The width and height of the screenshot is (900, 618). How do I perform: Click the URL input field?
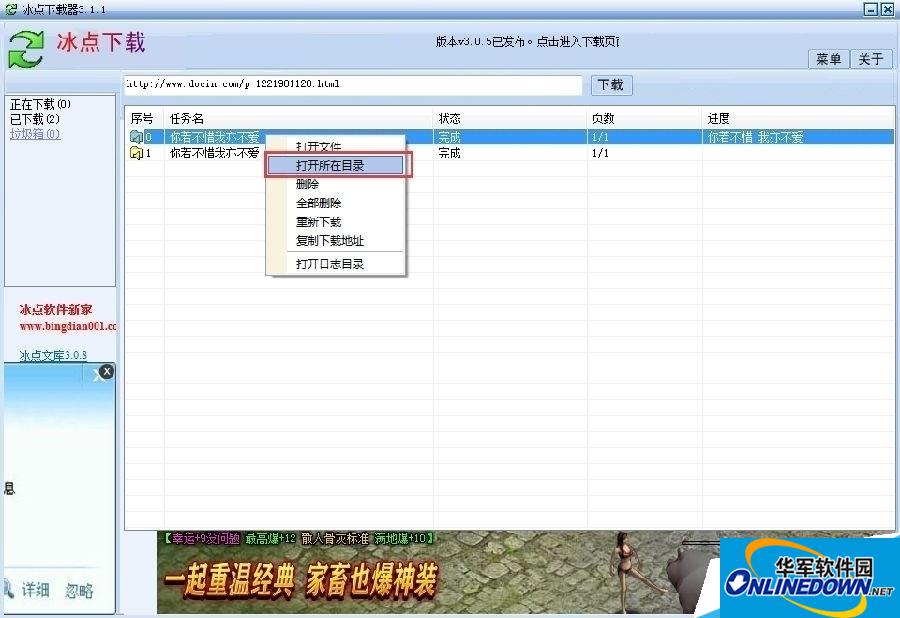pos(353,84)
